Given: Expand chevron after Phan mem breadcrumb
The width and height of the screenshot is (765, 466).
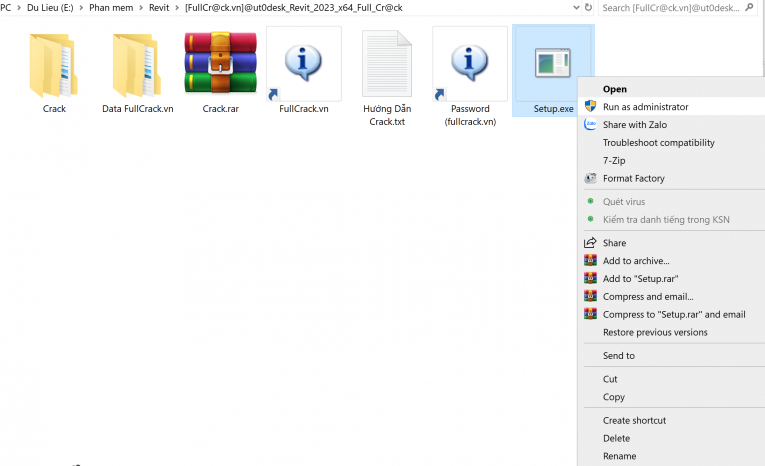Looking at the screenshot, I should pos(141,8).
